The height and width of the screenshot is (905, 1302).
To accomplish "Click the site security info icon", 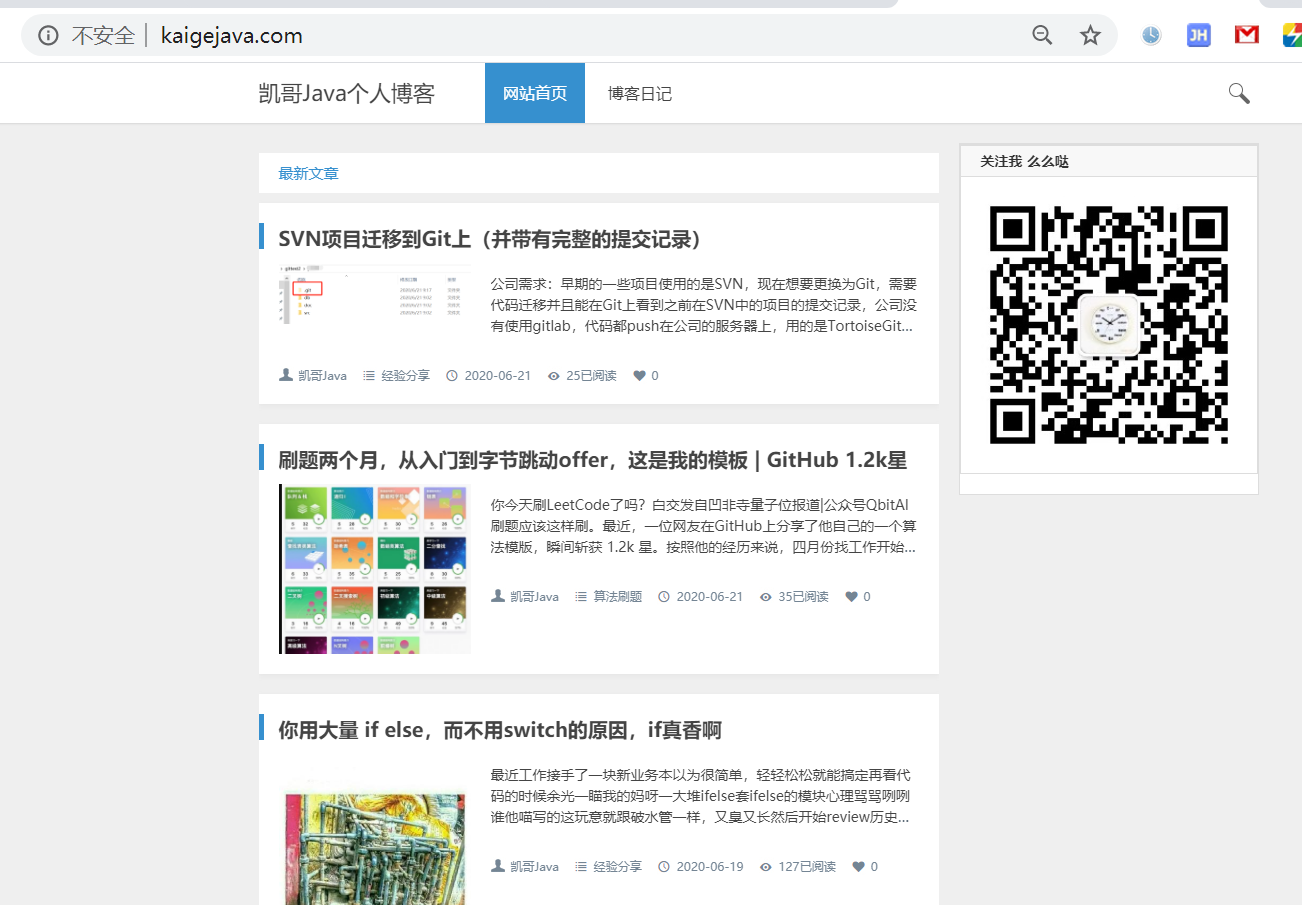I will [48, 36].
